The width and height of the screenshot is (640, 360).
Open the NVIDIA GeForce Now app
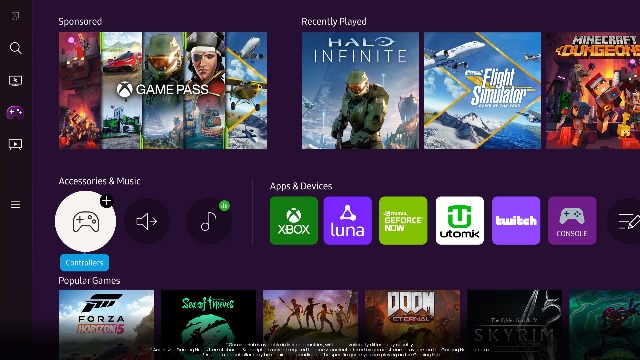coord(403,221)
